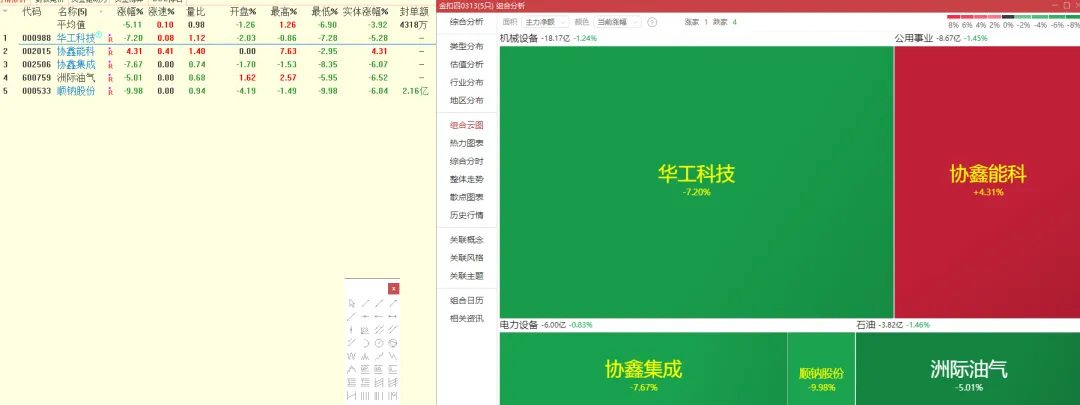Select the arrow line drawing tool
Viewport: 1080px width, 405px height.
pyautogui.click(x=393, y=303)
